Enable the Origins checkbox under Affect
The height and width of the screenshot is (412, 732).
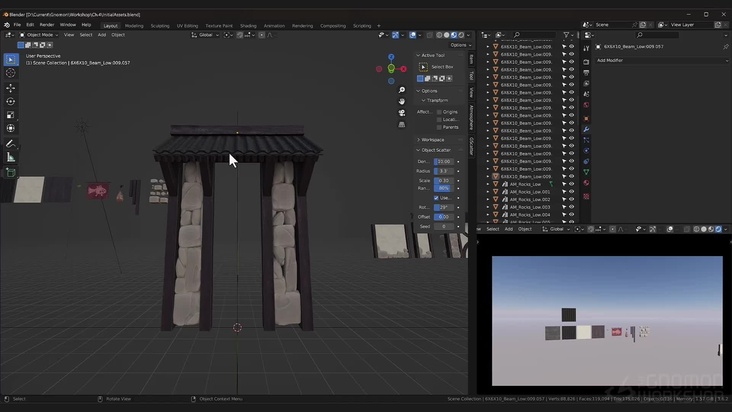[x=439, y=112]
